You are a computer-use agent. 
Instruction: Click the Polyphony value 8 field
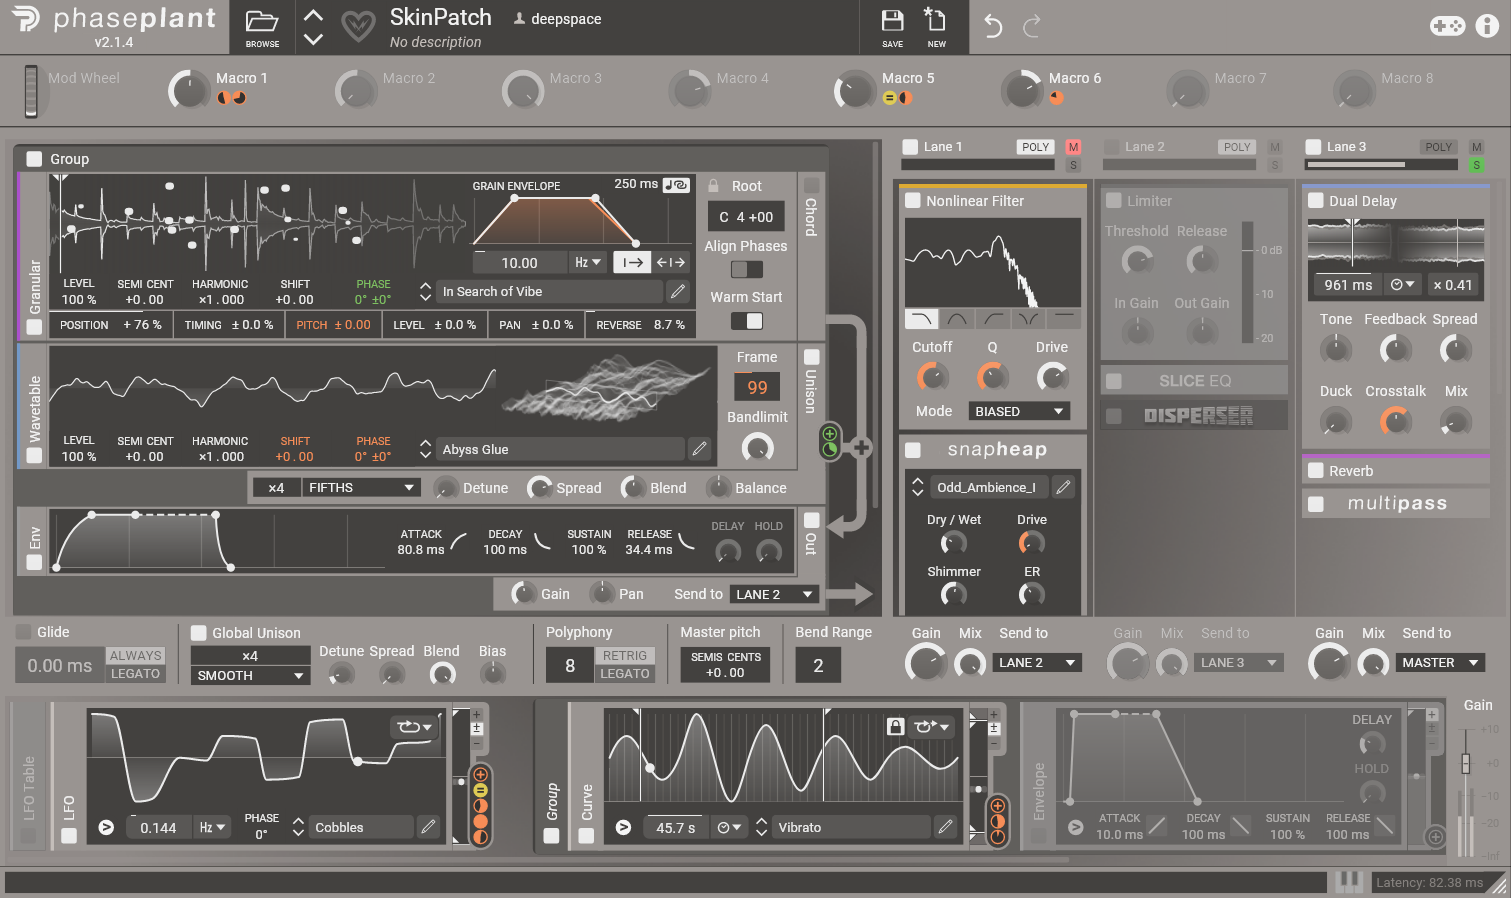[569, 665]
